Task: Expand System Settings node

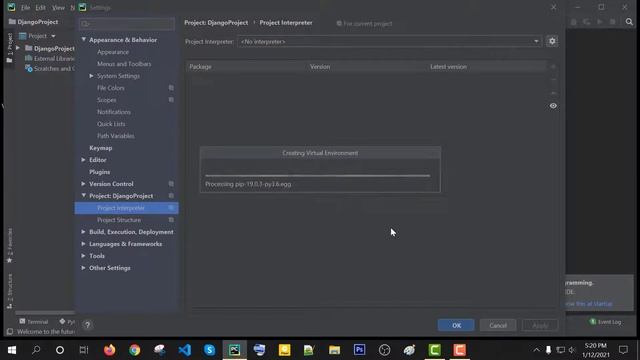Action: point(91,76)
